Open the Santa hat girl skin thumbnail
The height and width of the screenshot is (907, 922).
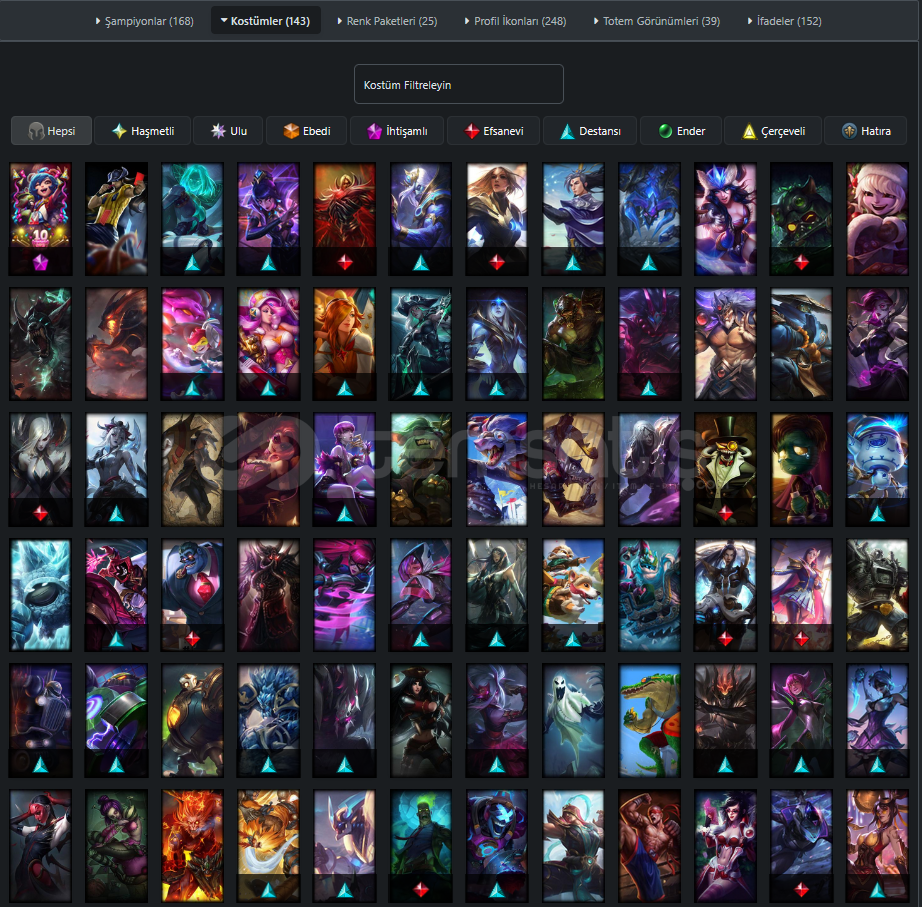click(877, 219)
